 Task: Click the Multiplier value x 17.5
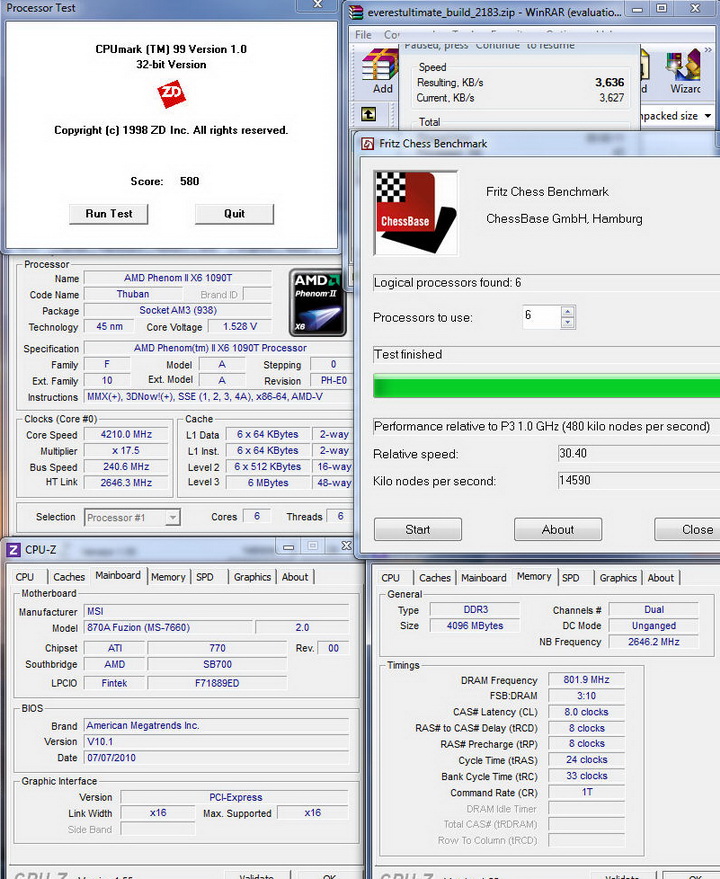coord(126,451)
